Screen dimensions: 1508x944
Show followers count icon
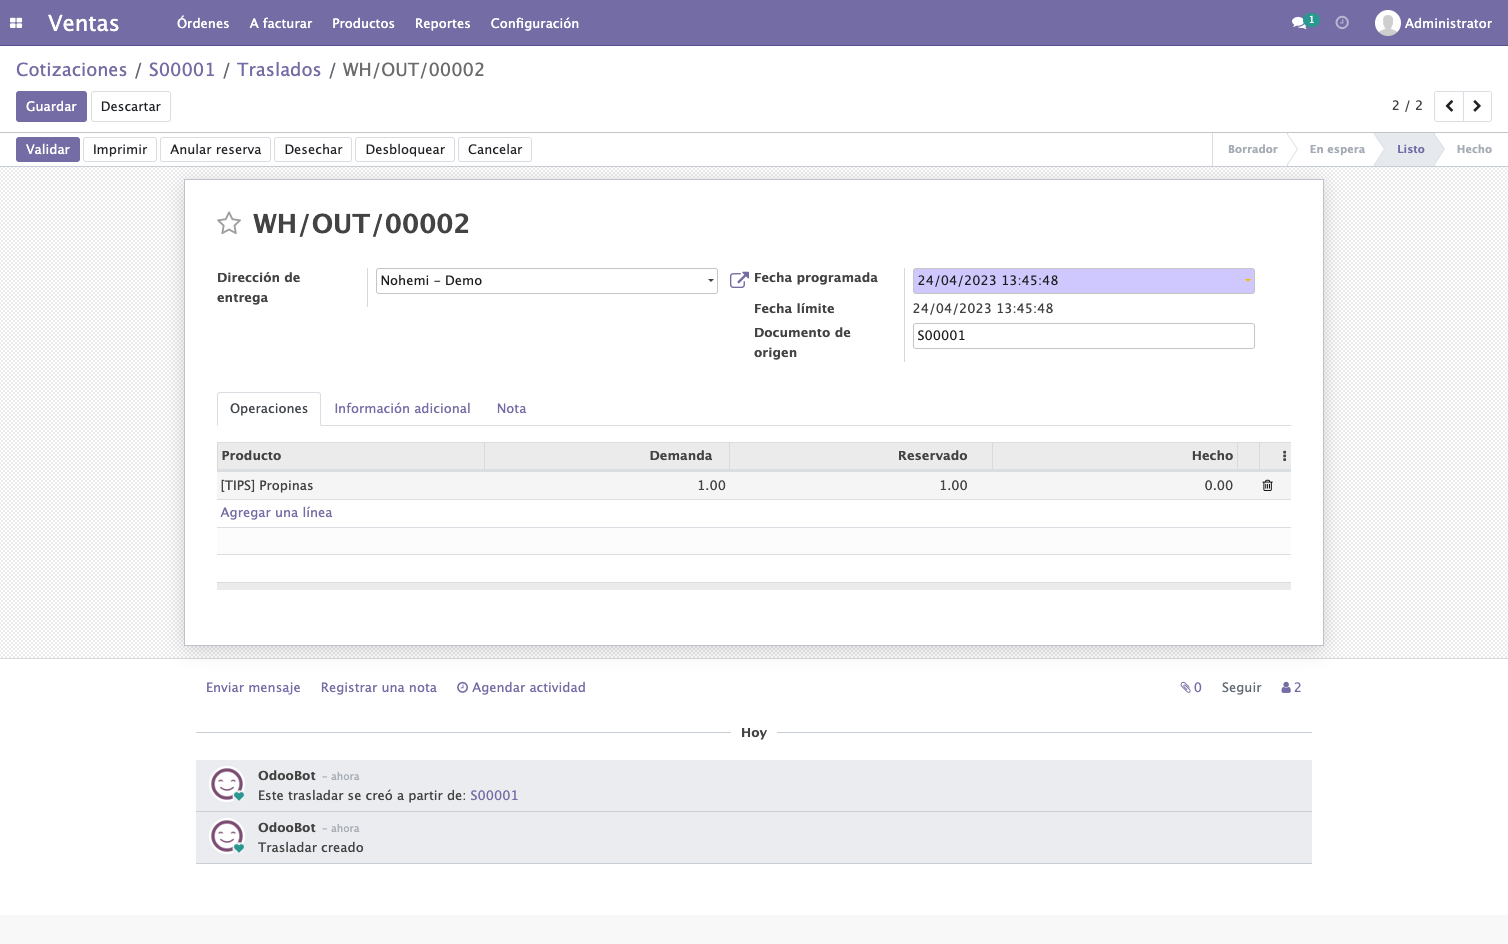click(1291, 688)
